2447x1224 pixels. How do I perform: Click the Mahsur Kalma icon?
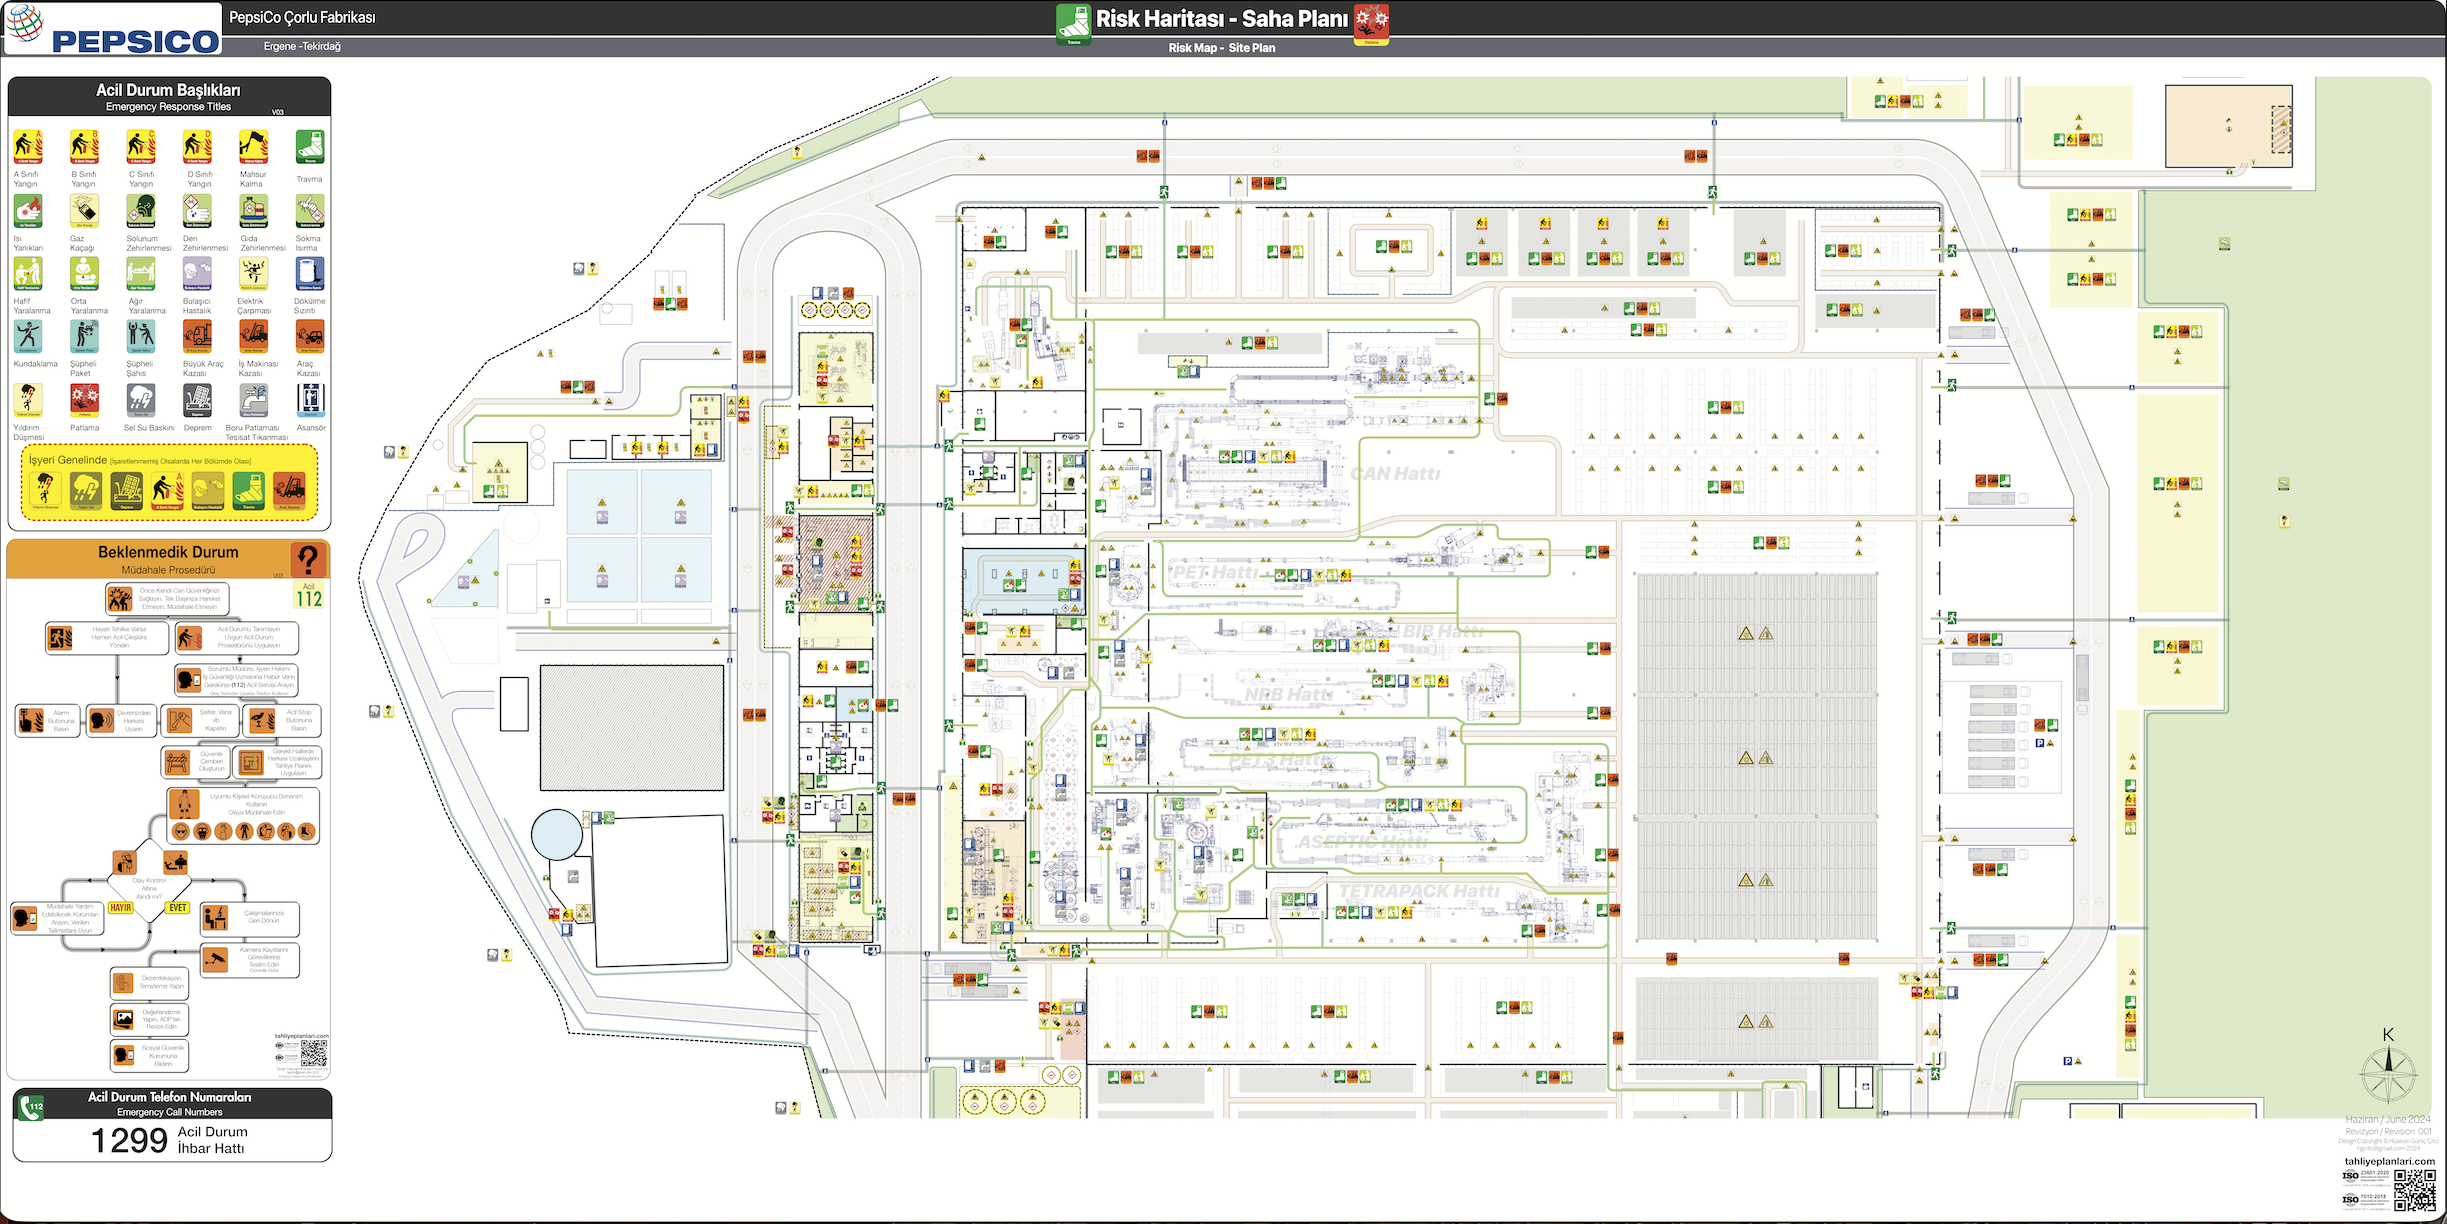[253, 147]
